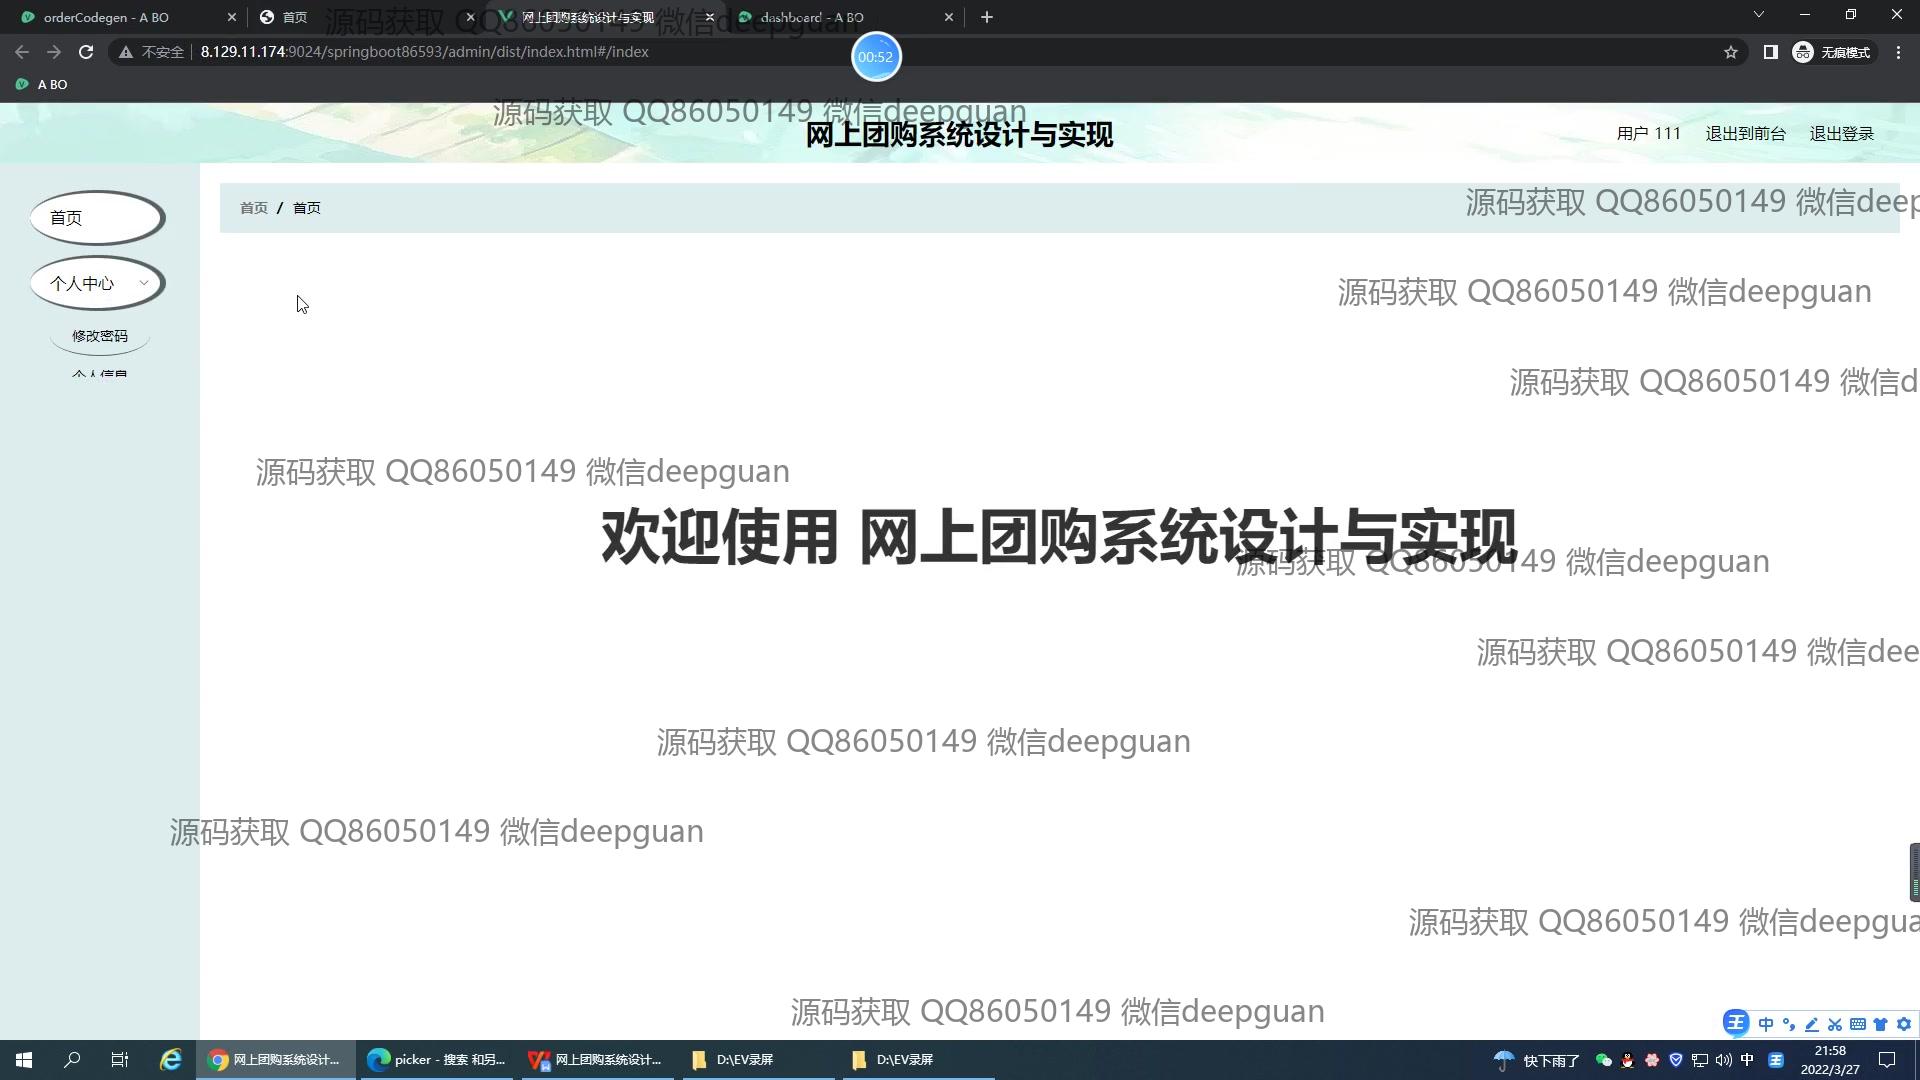
Task: Toggle punctuation mode in IME toolbar
Action: point(1789,1024)
